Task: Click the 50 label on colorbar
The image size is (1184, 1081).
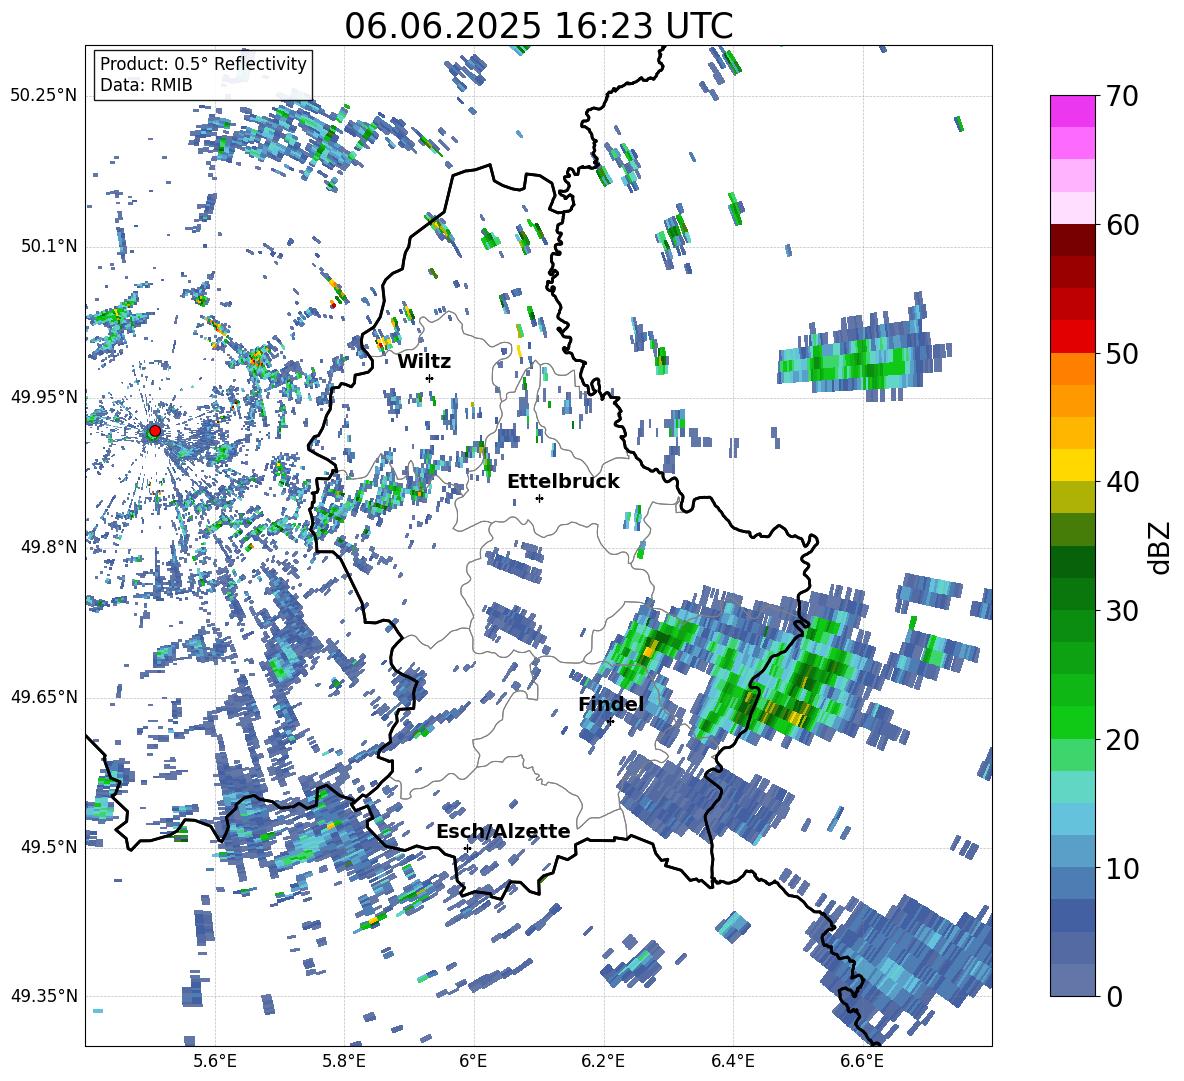Action: coord(1121,354)
